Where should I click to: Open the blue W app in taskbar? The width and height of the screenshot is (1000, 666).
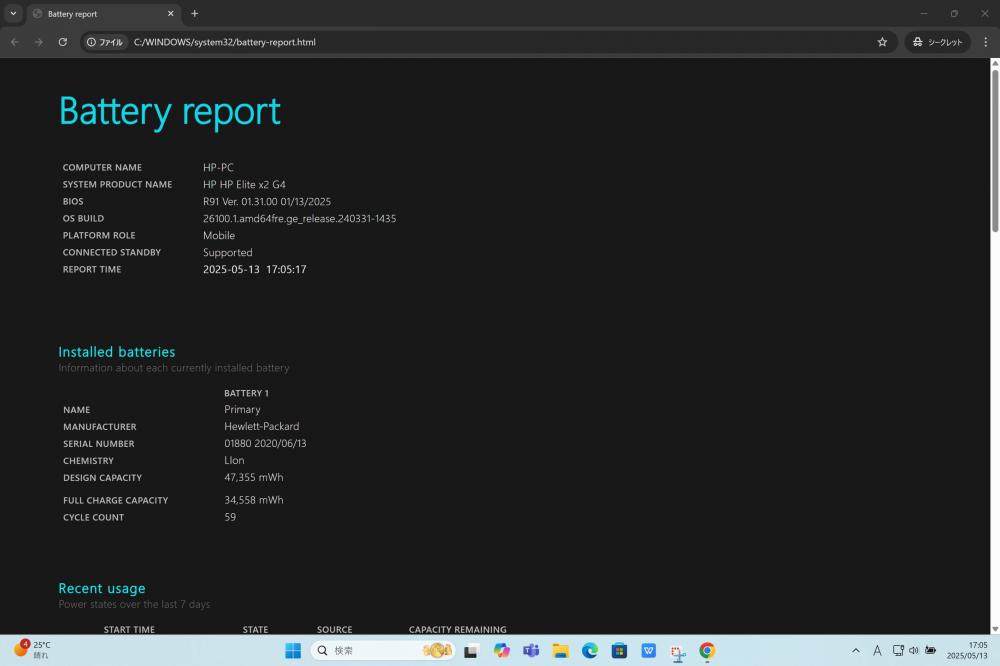[x=649, y=651]
